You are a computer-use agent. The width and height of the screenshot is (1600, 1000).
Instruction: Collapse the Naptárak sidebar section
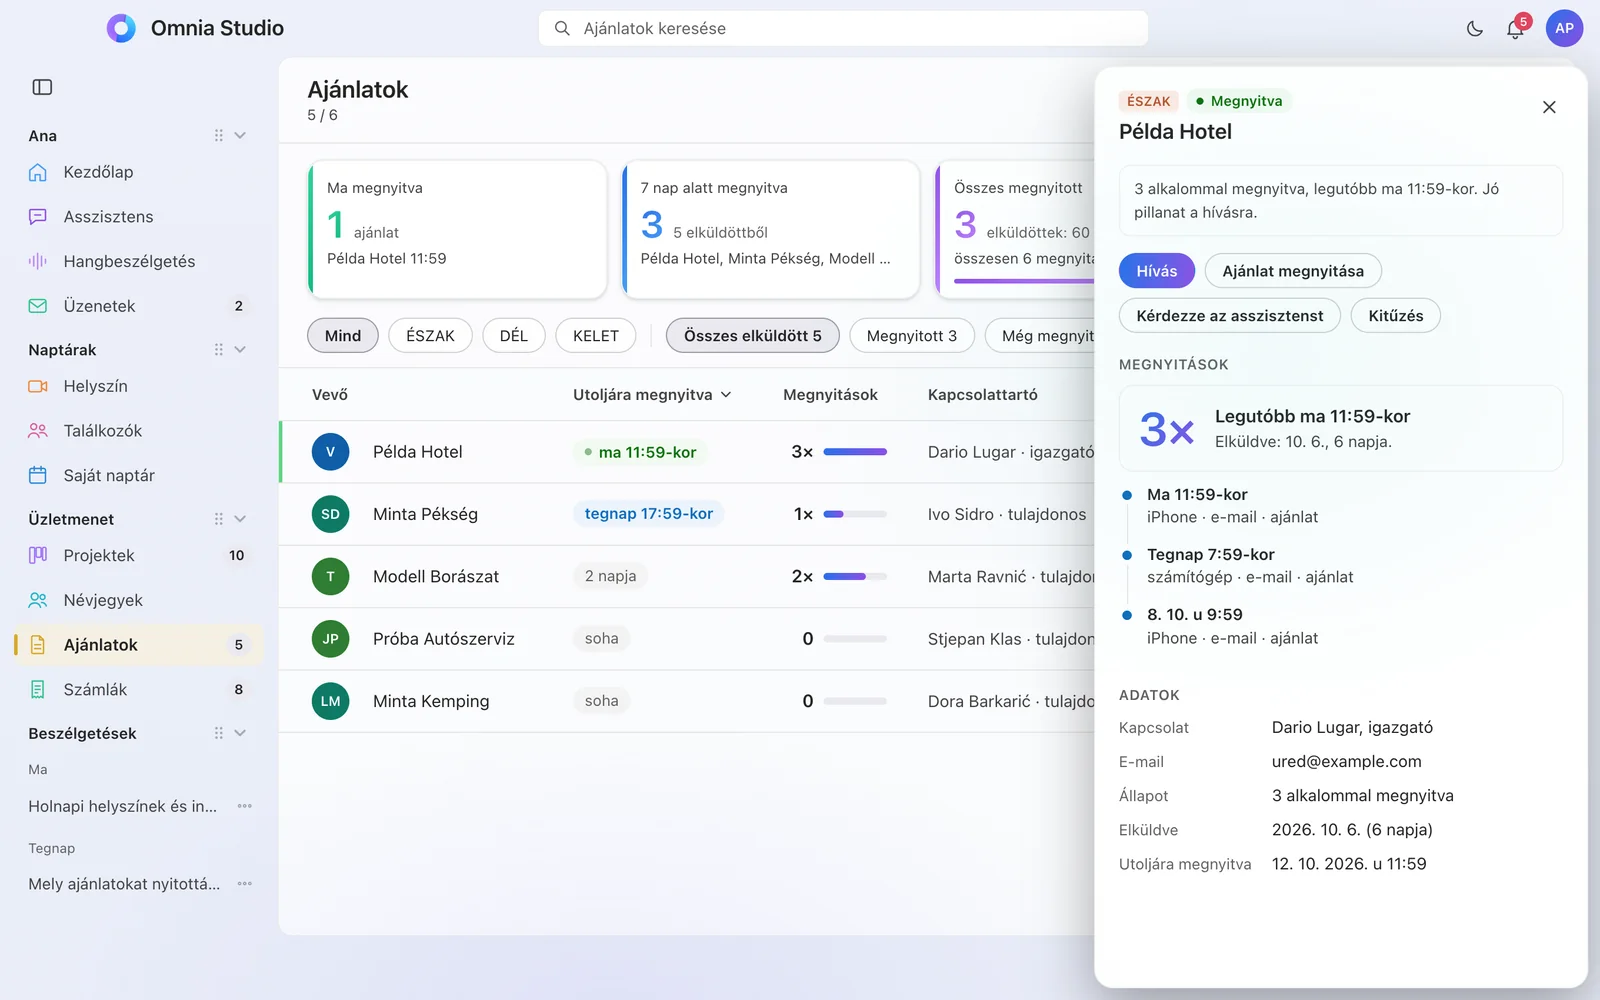click(x=240, y=350)
